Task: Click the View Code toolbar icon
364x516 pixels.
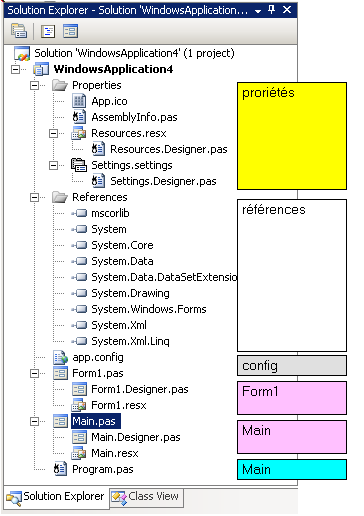Action: tap(48, 31)
